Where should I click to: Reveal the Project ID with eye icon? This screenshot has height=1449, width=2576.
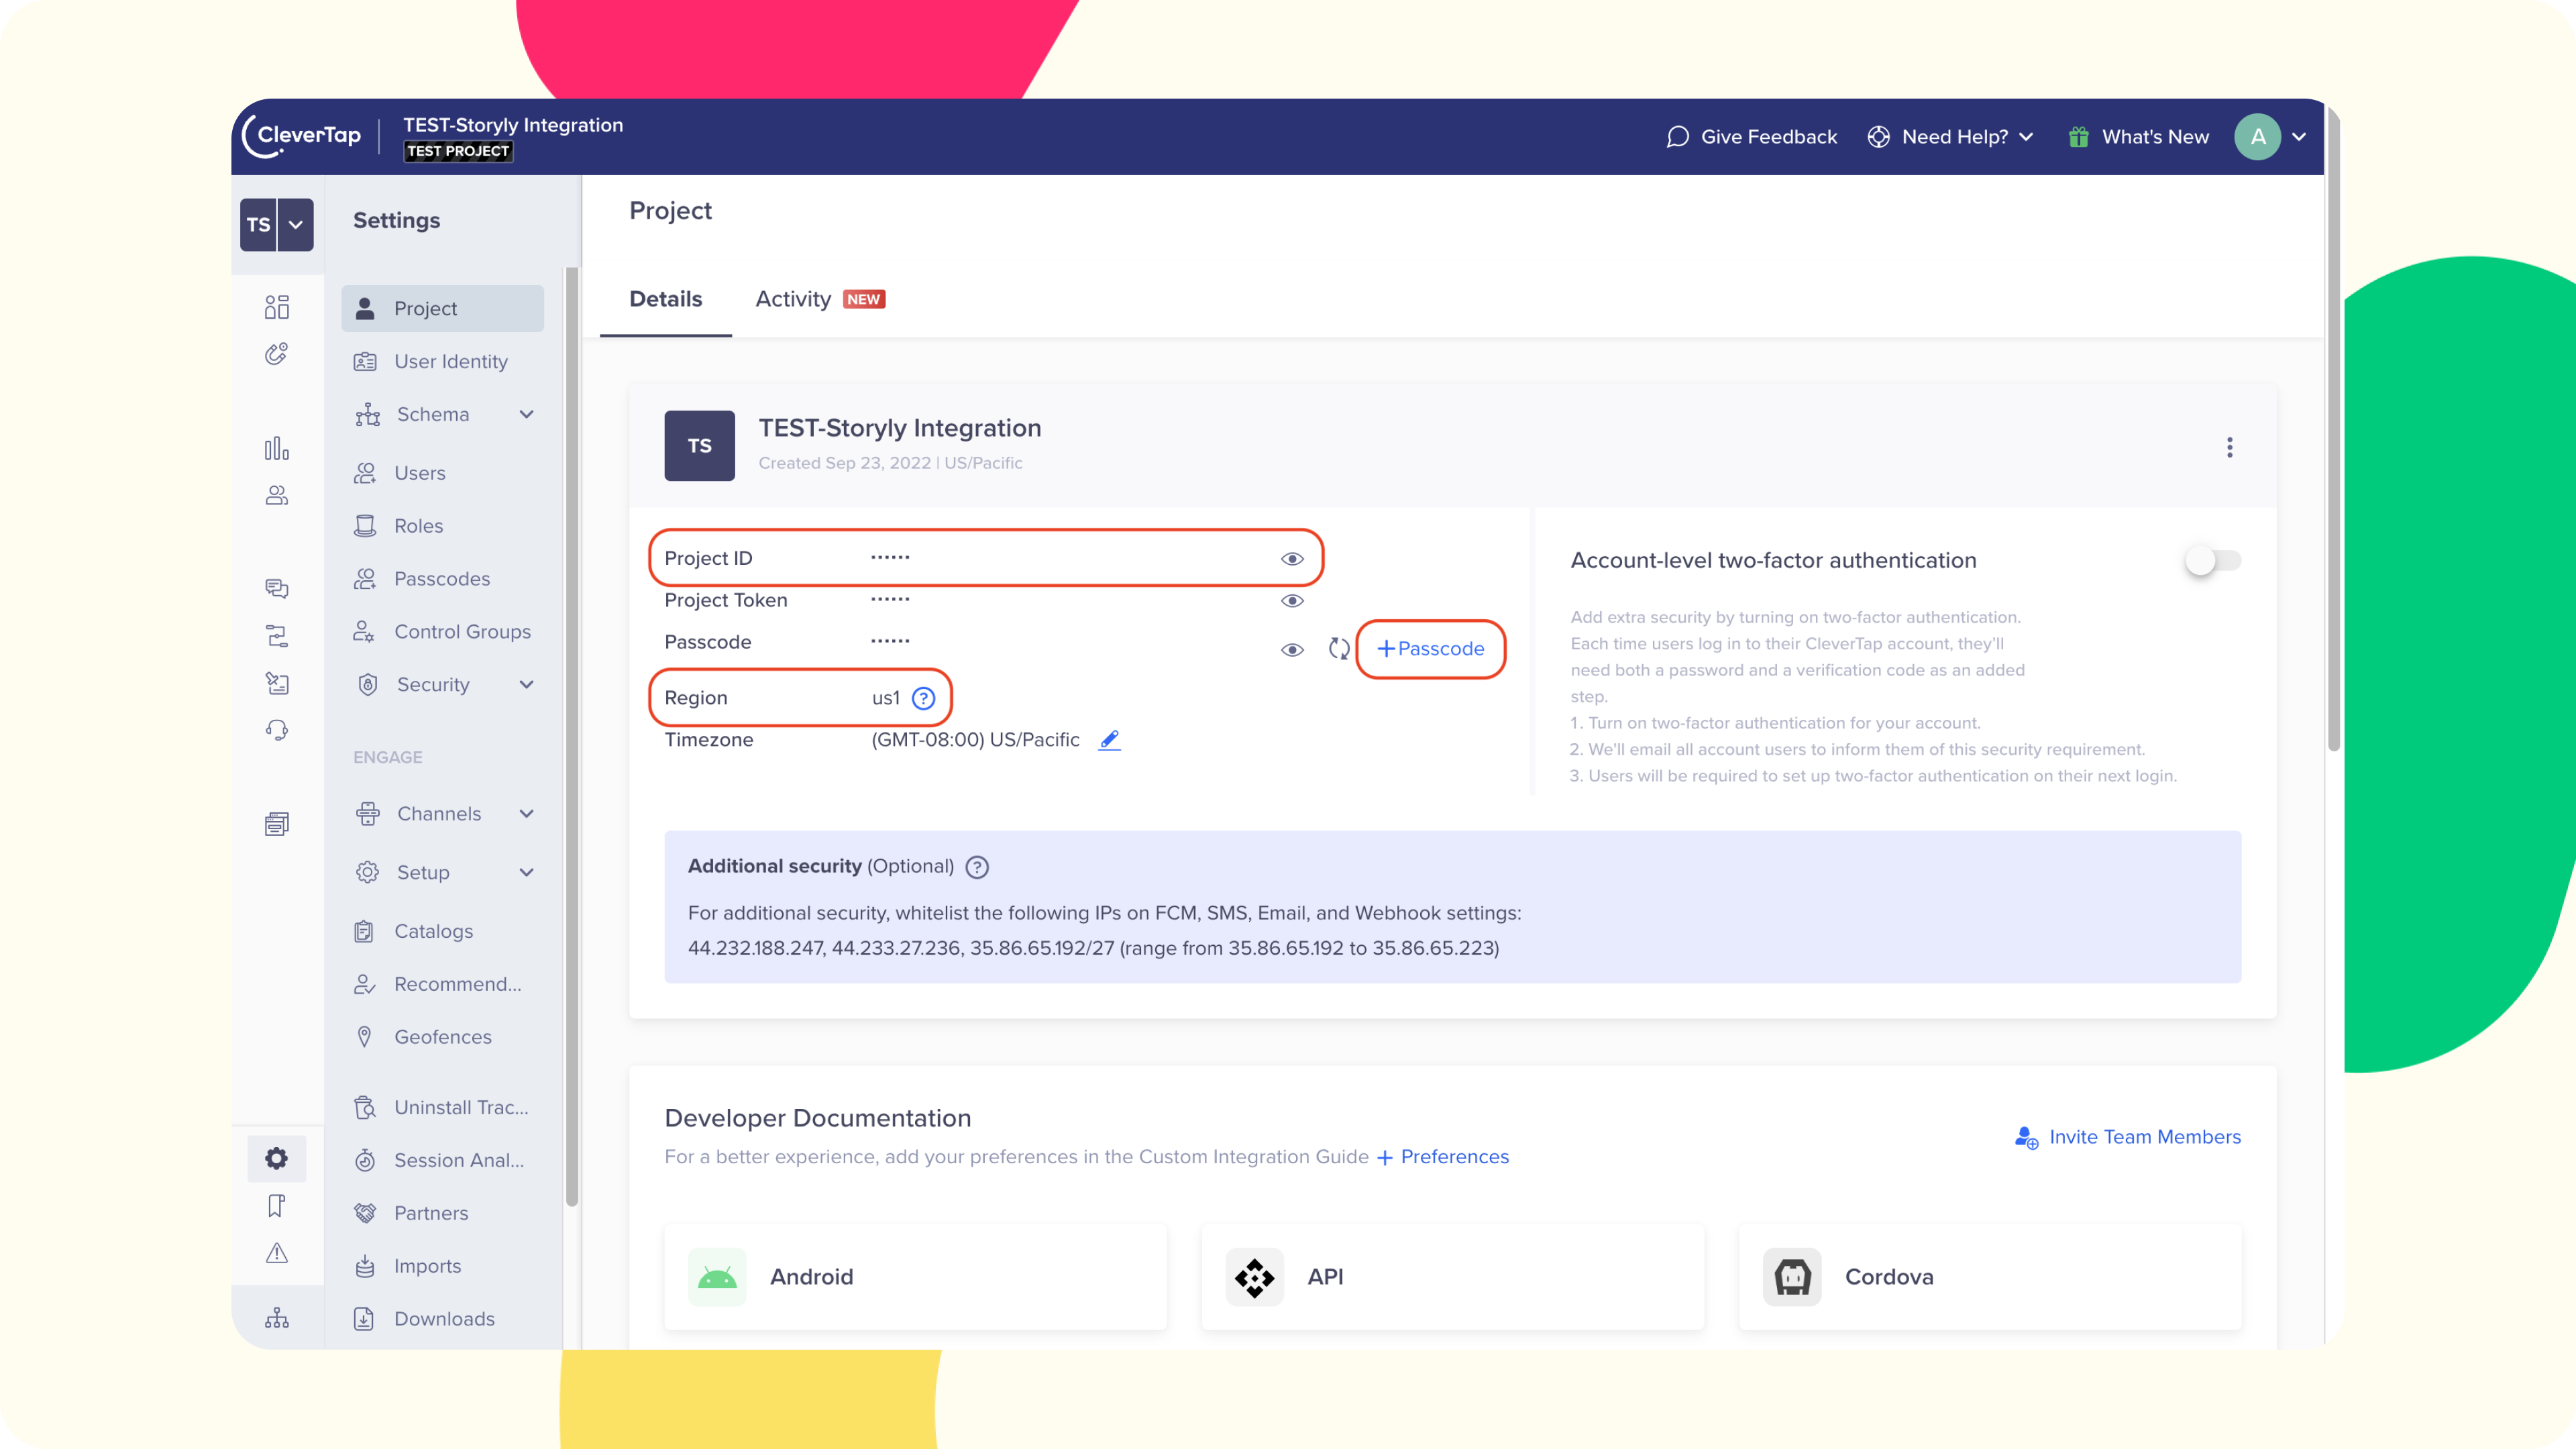click(1292, 559)
